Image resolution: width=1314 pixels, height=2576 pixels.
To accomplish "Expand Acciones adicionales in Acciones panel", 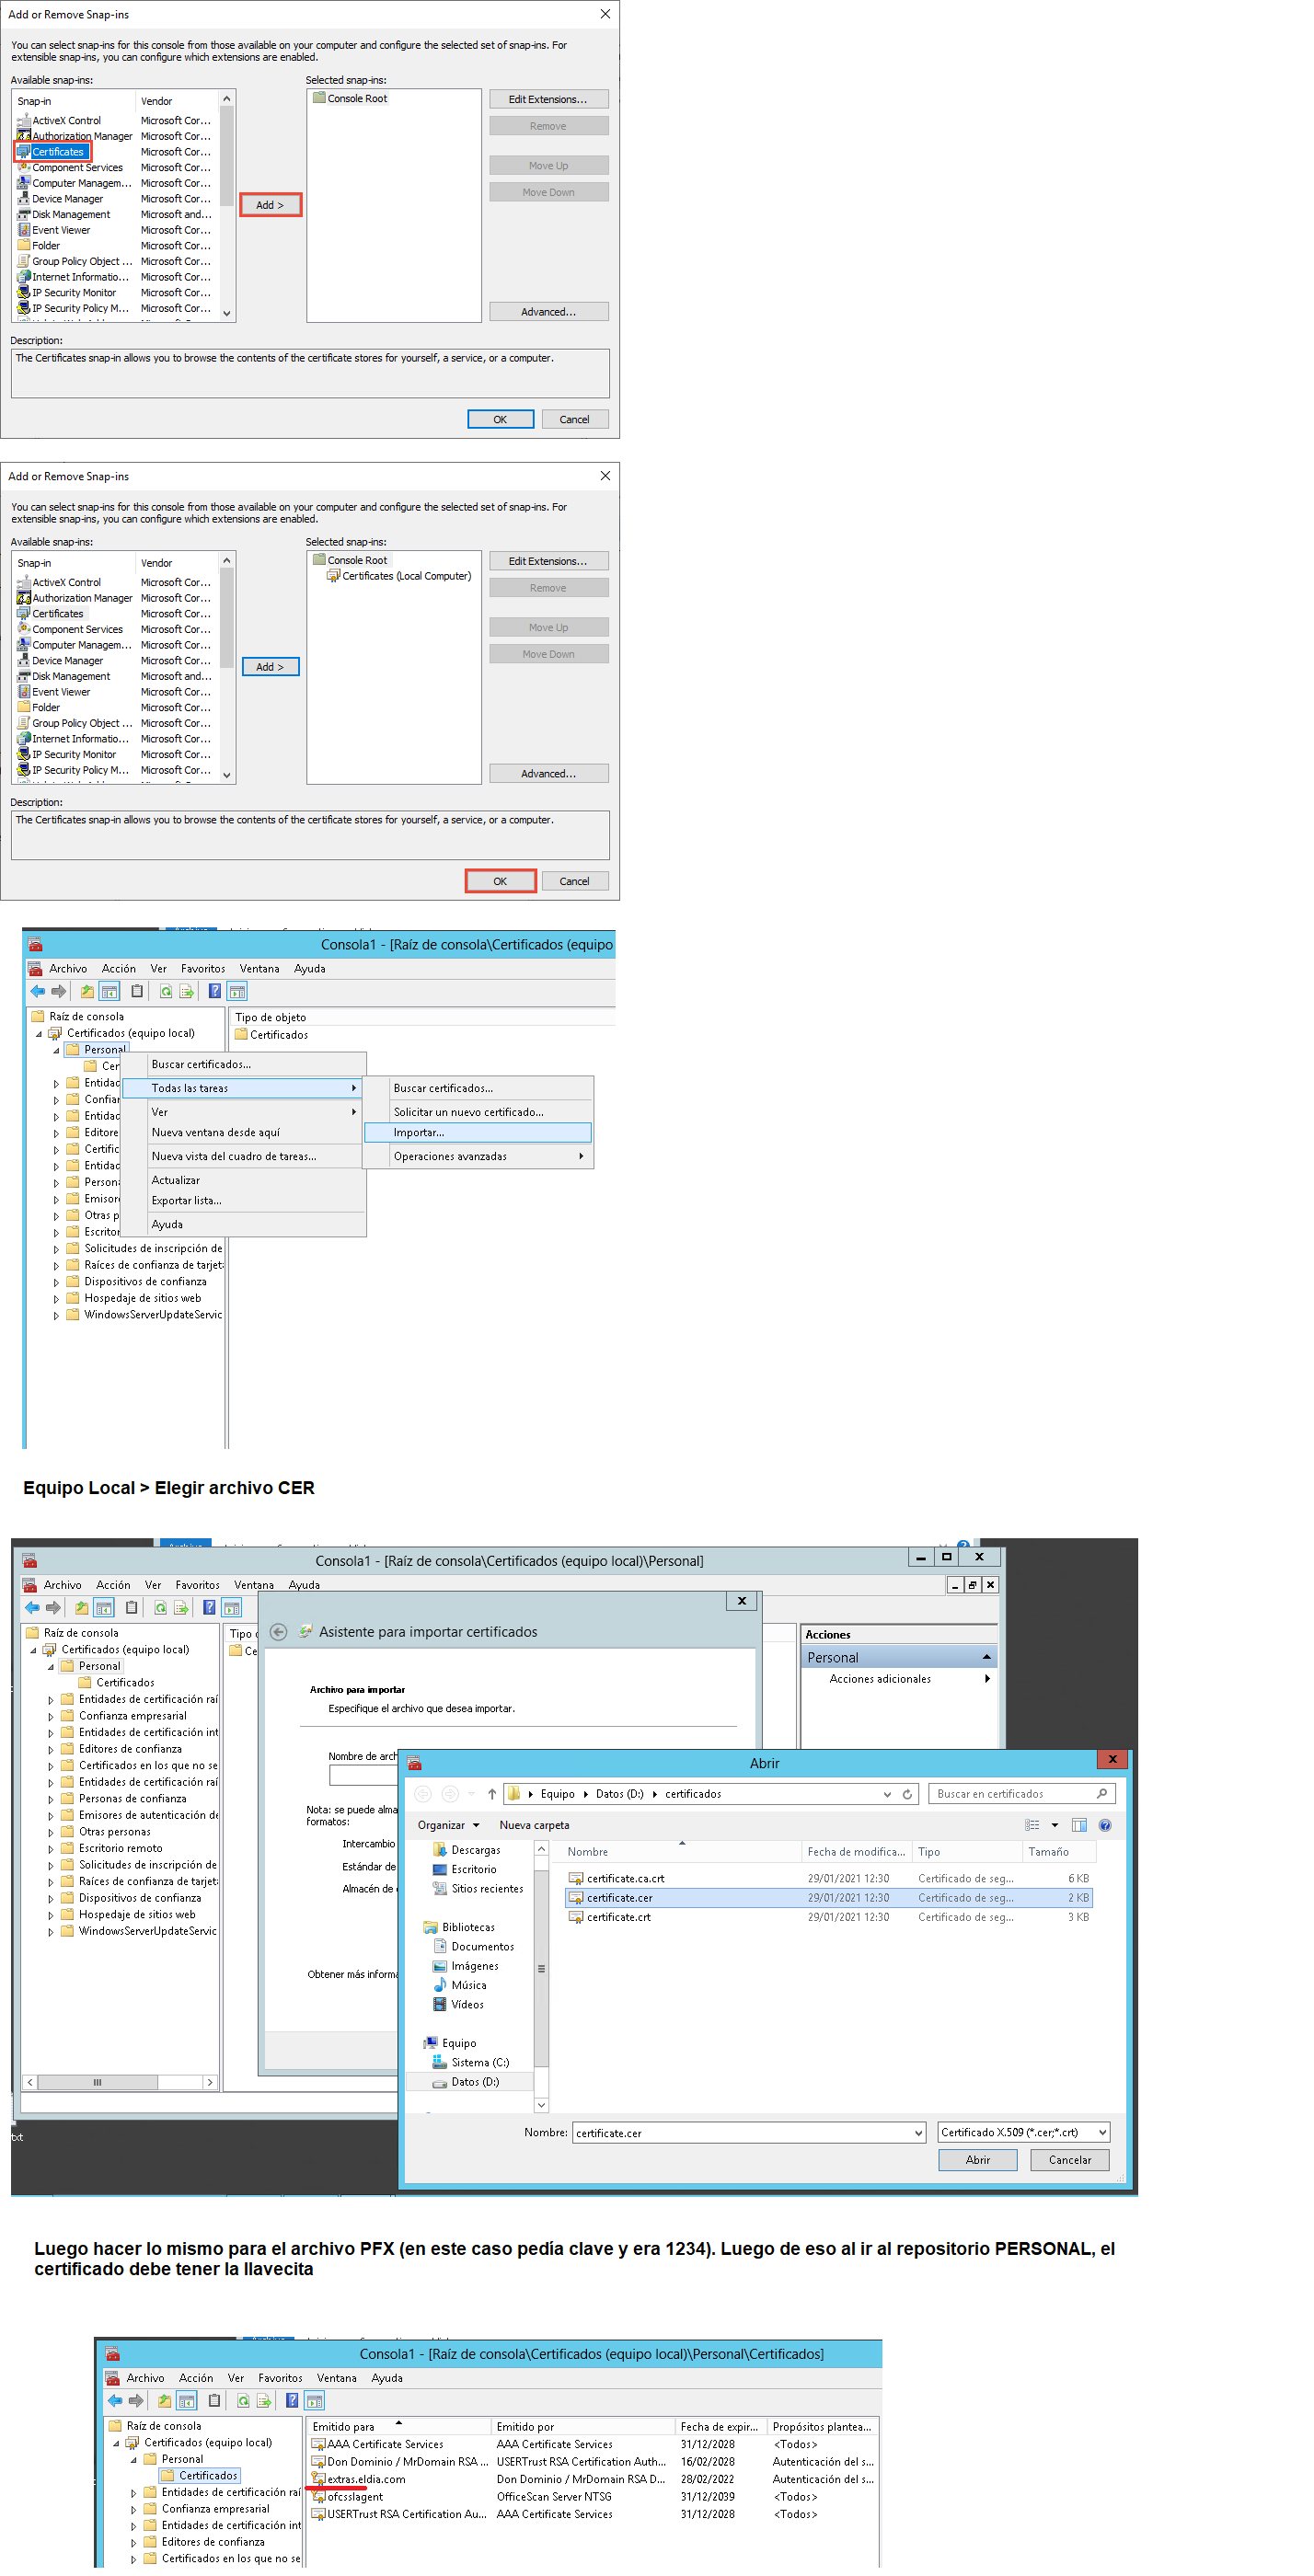I will [986, 1679].
